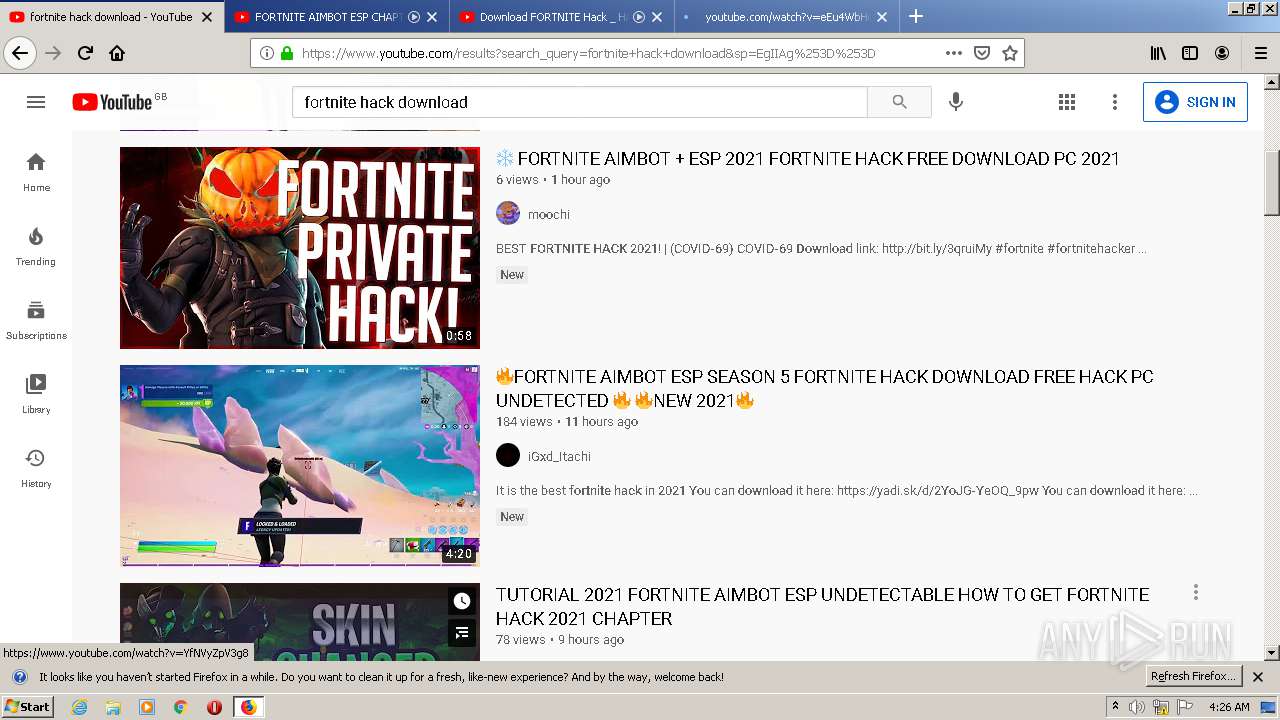
Task: Focus the YouTube search box
Action: 580,102
